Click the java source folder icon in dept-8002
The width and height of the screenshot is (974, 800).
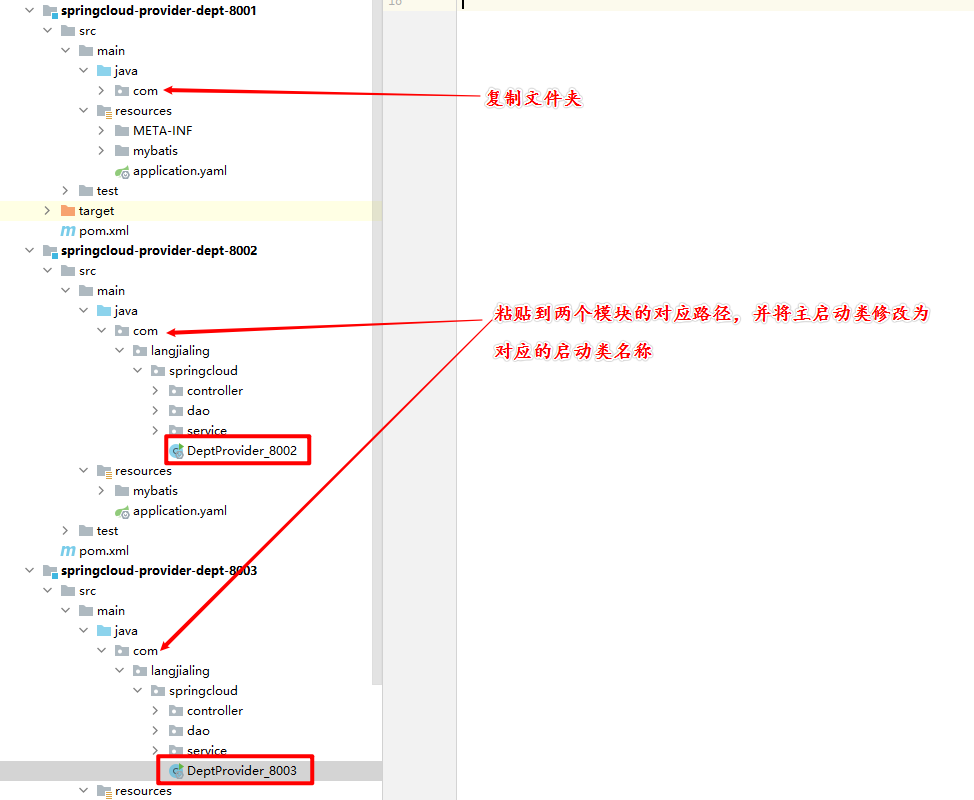coord(104,311)
